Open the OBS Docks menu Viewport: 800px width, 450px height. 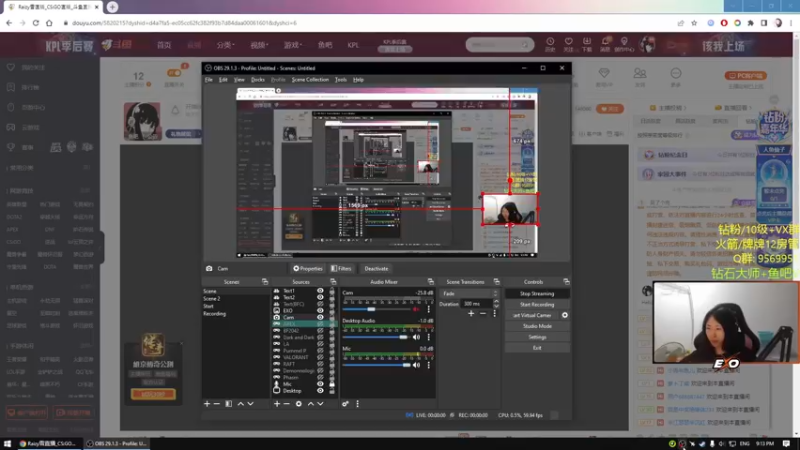pos(258,80)
